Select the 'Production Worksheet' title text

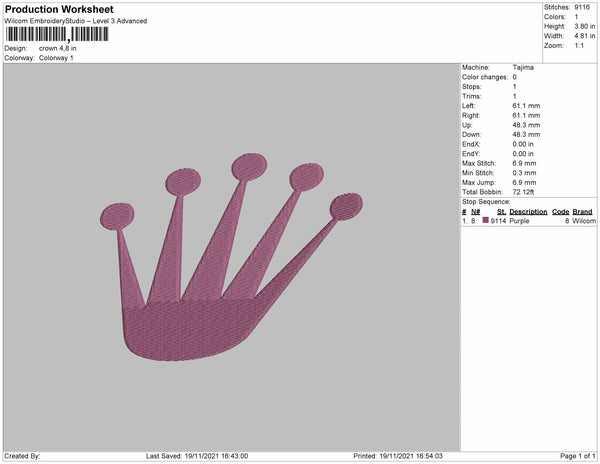pyautogui.click(x=59, y=9)
